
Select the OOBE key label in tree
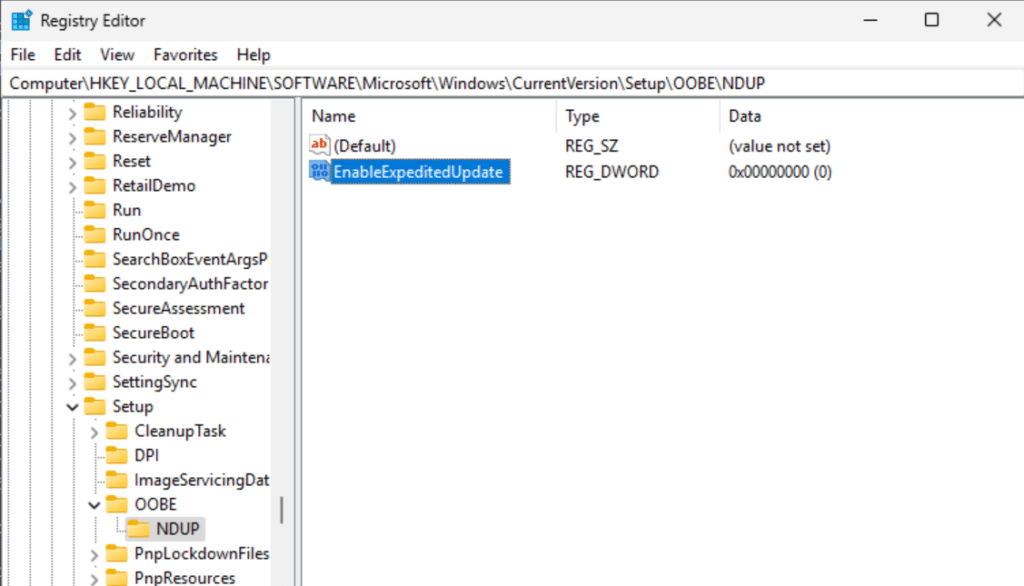click(155, 504)
